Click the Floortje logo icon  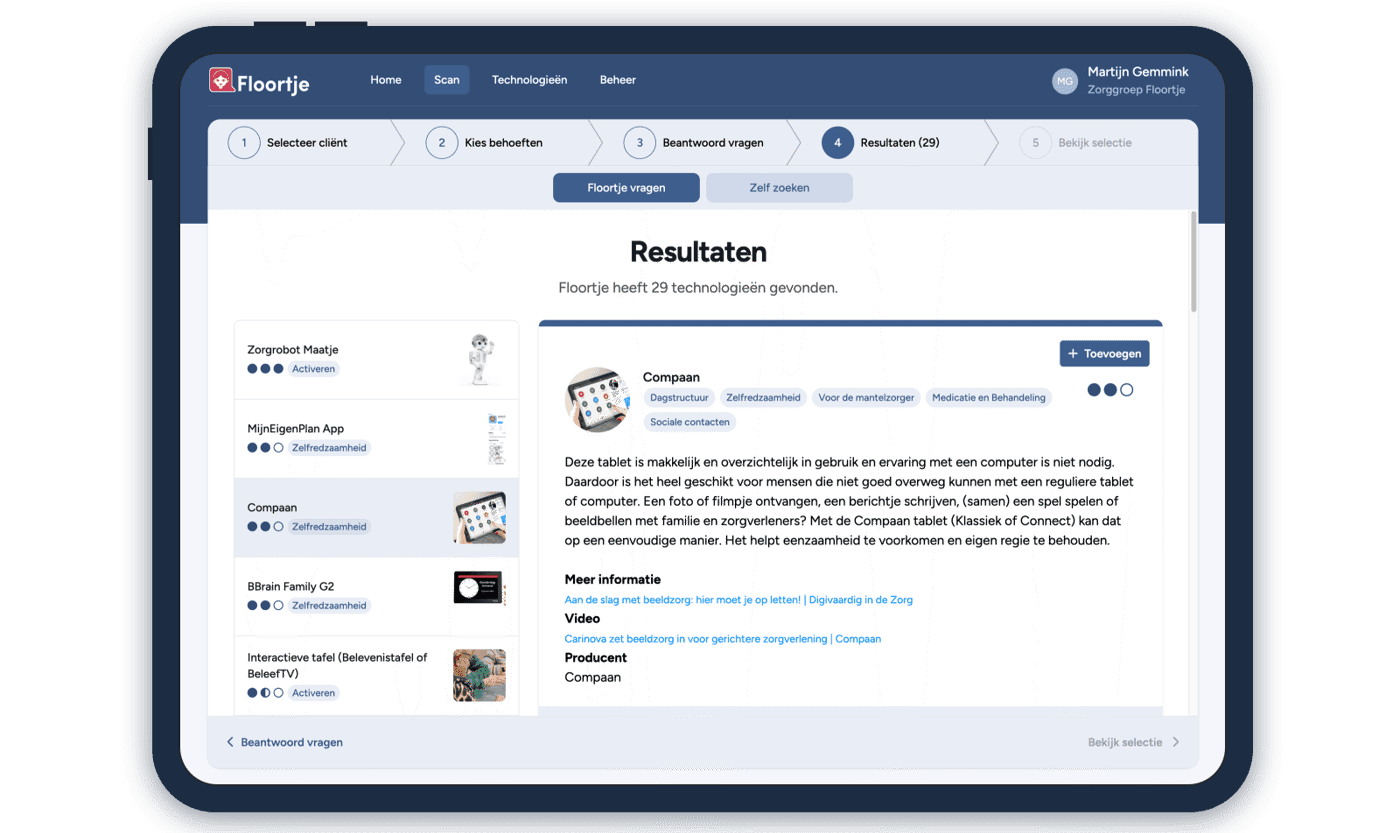221,80
